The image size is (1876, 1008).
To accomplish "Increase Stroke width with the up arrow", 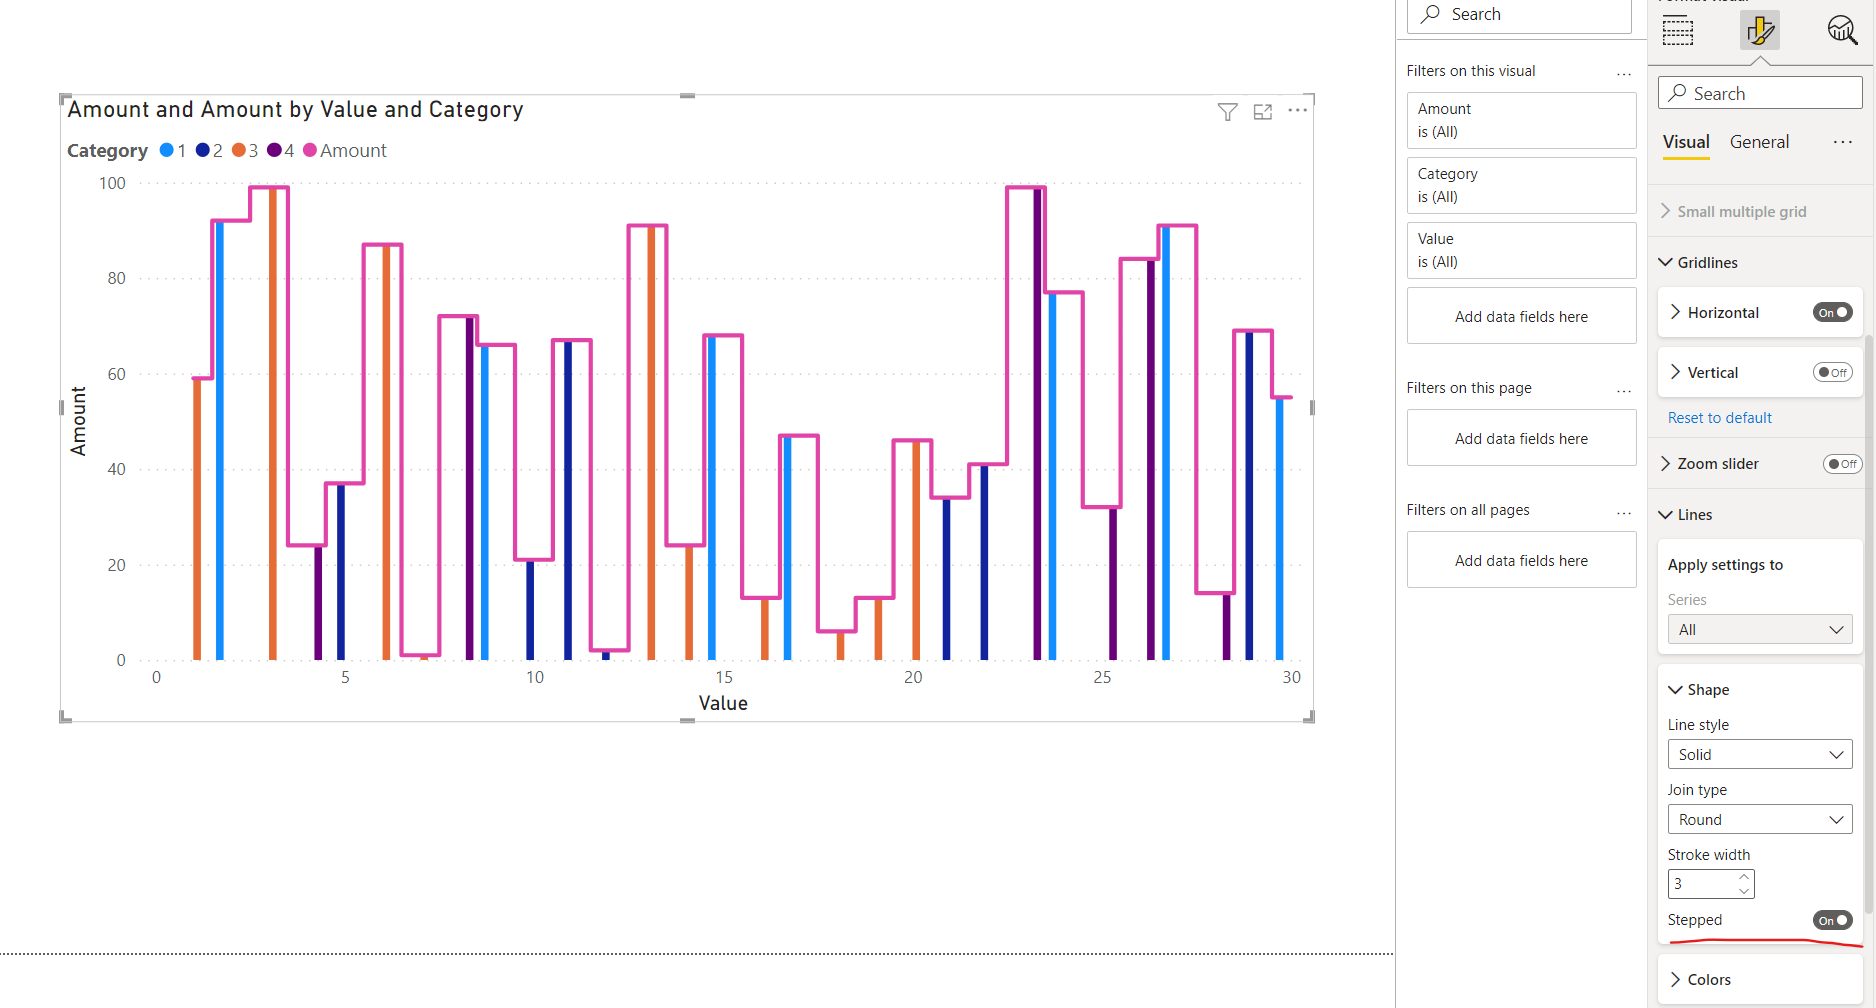I will pyautogui.click(x=1744, y=877).
